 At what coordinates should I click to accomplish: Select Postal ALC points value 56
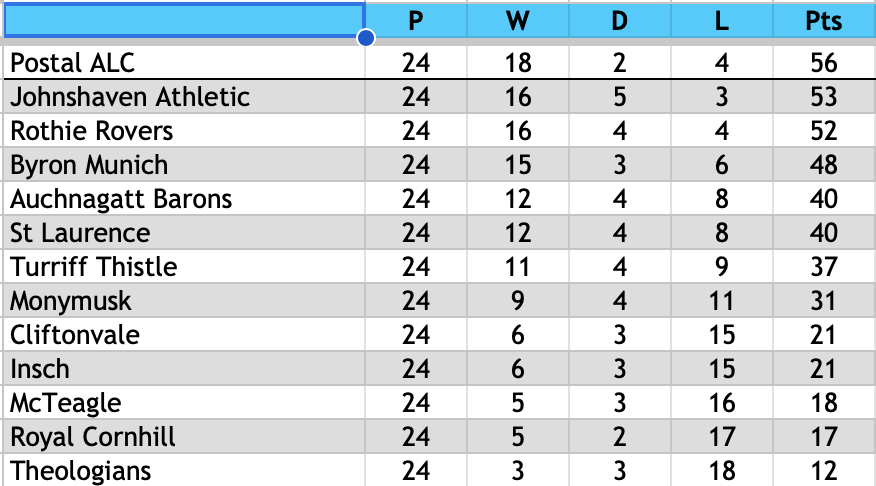pos(824,63)
